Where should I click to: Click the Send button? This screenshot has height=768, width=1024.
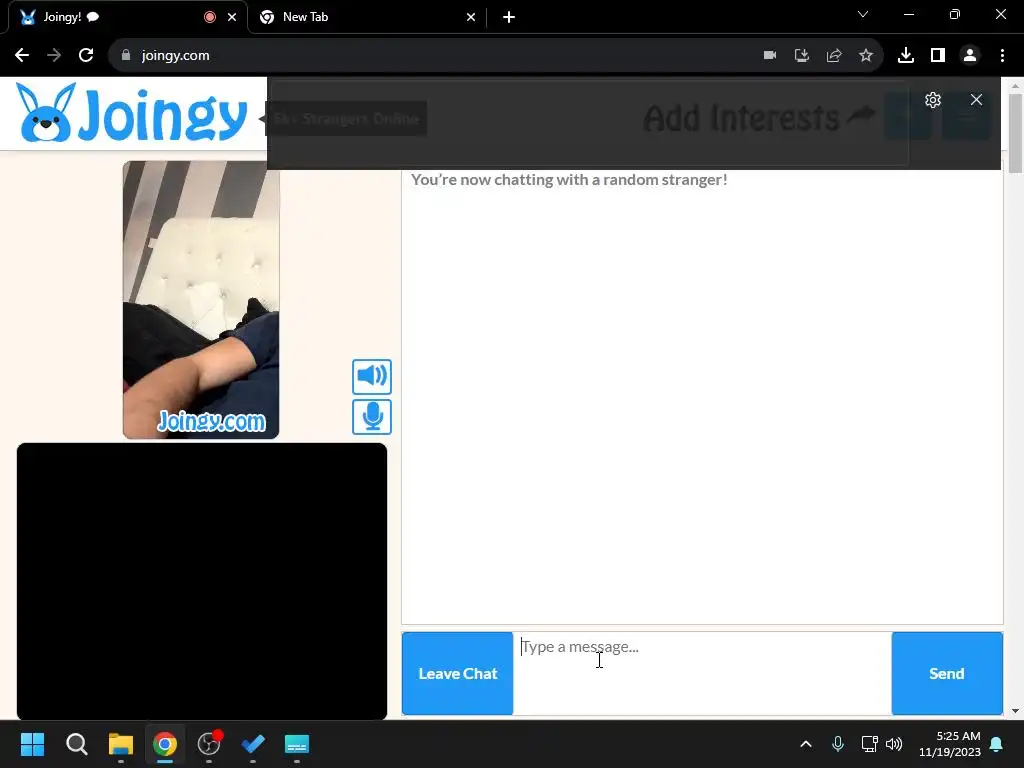[x=947, y=673]
